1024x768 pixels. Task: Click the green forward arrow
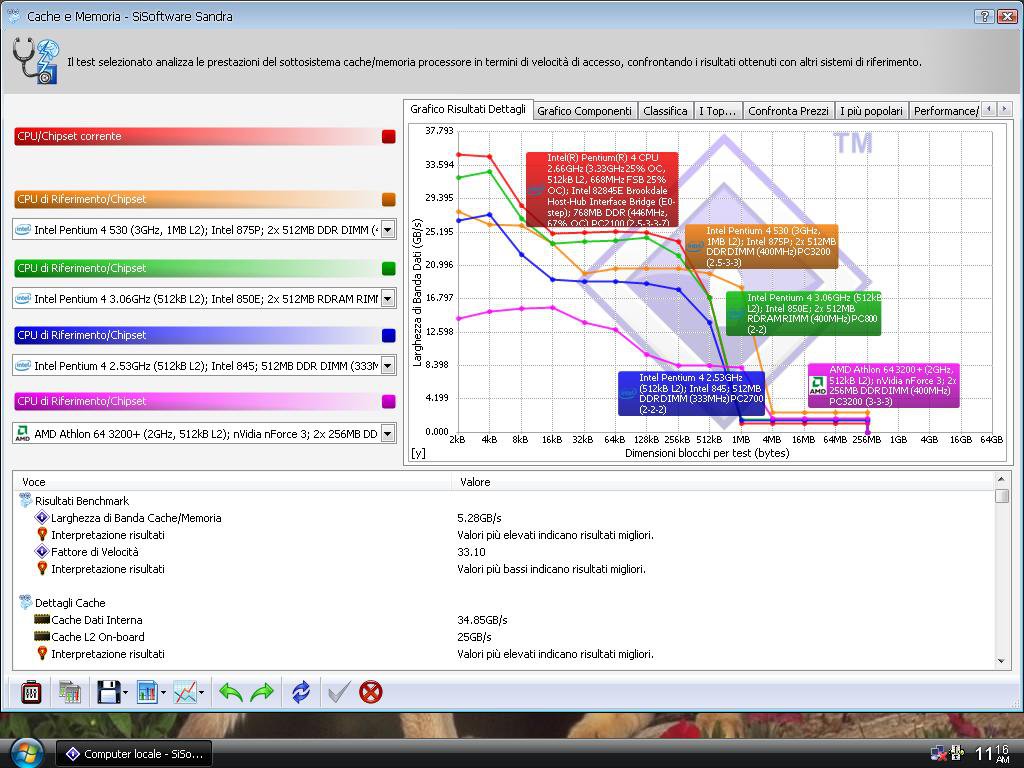(x=262, y=691)
